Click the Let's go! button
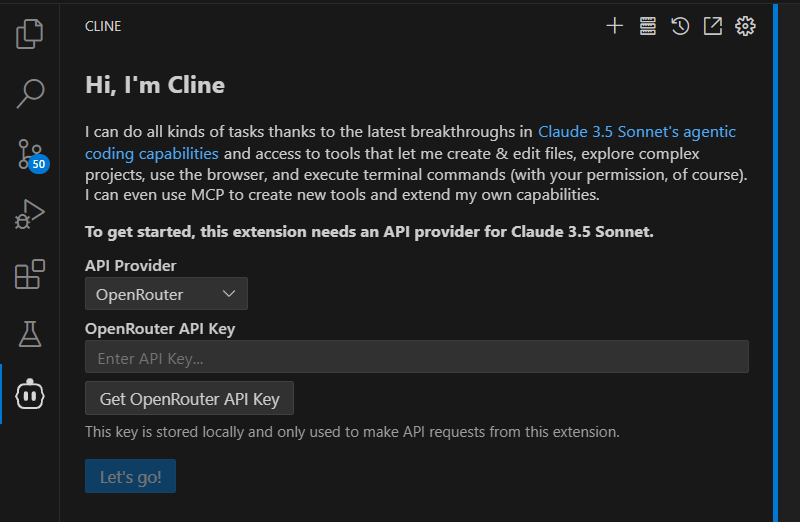The height and width of the screenshot is (522, 800). click(x=130, y=477)
